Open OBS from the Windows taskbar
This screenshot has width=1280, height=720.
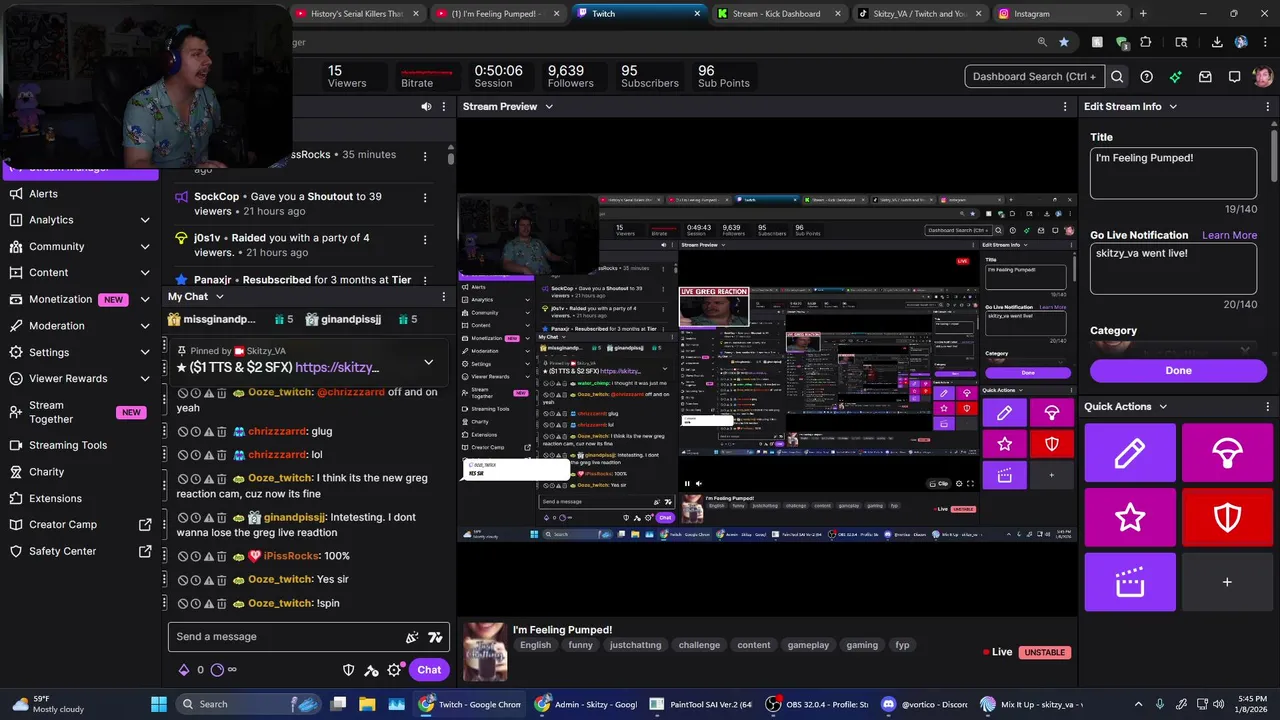[818, 704]
